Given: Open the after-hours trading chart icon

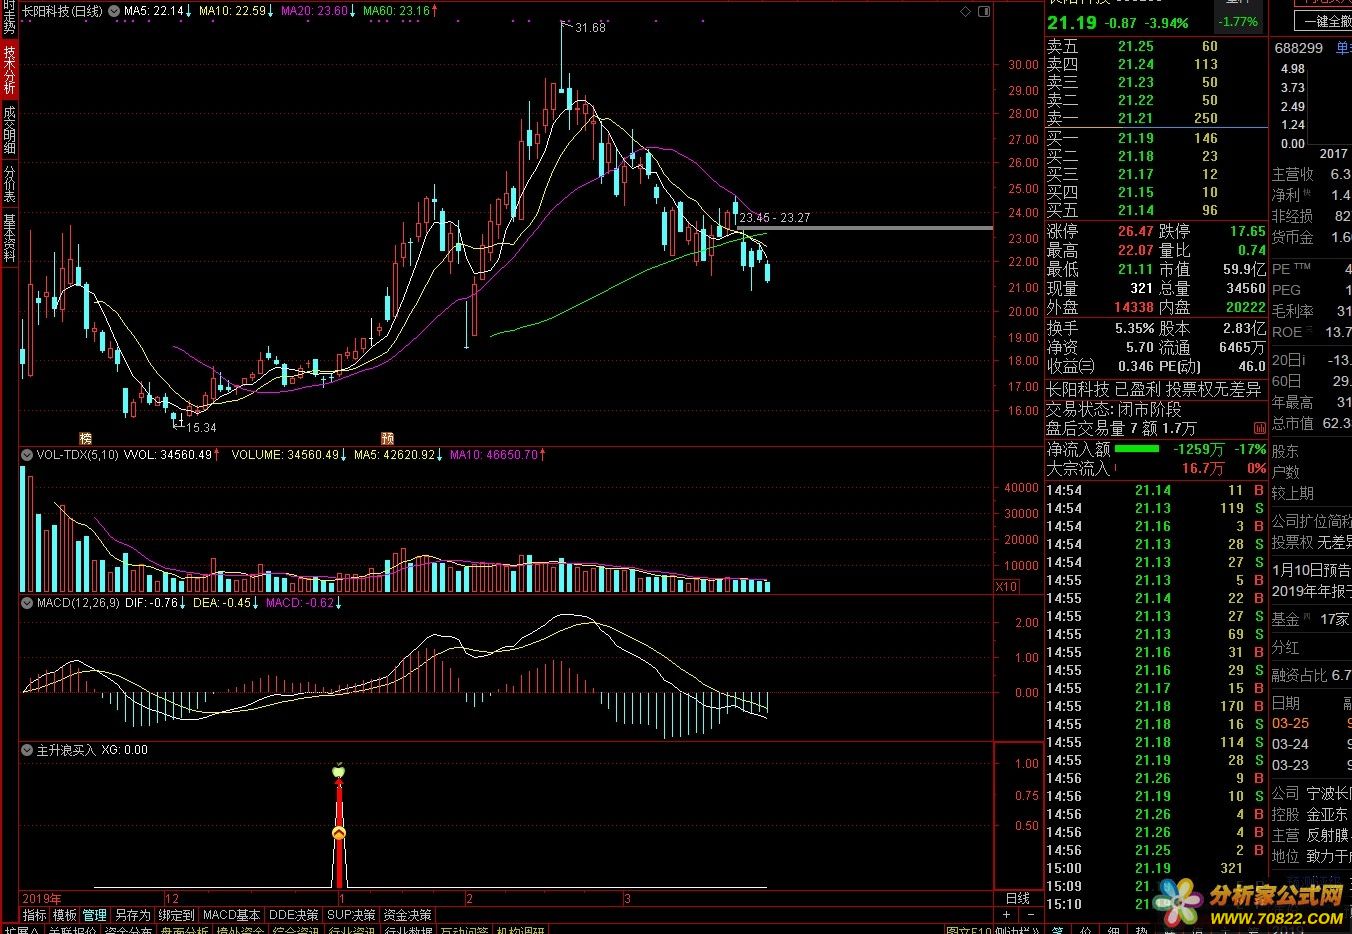Looking at the screenshot, I should [x=1259, y=428].
